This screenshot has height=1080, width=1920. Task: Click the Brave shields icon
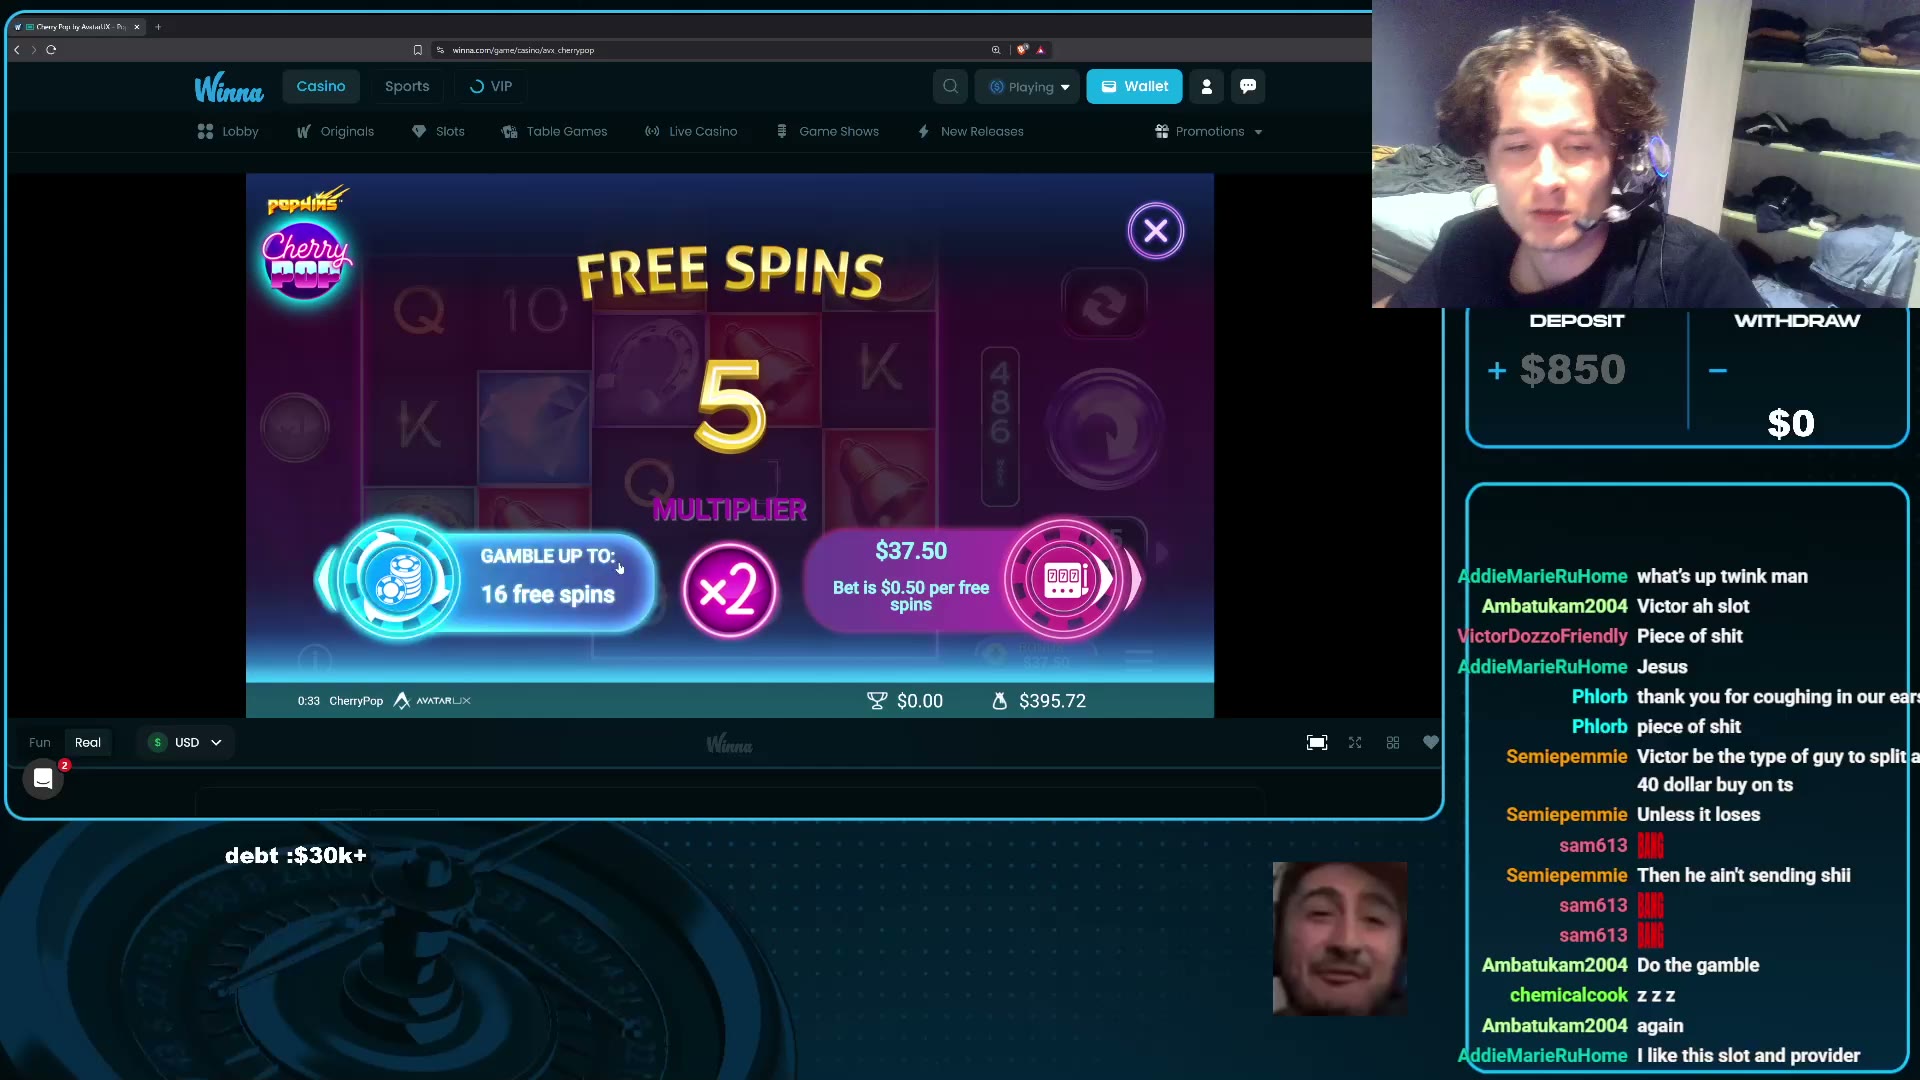click(x=1022, y=50)
